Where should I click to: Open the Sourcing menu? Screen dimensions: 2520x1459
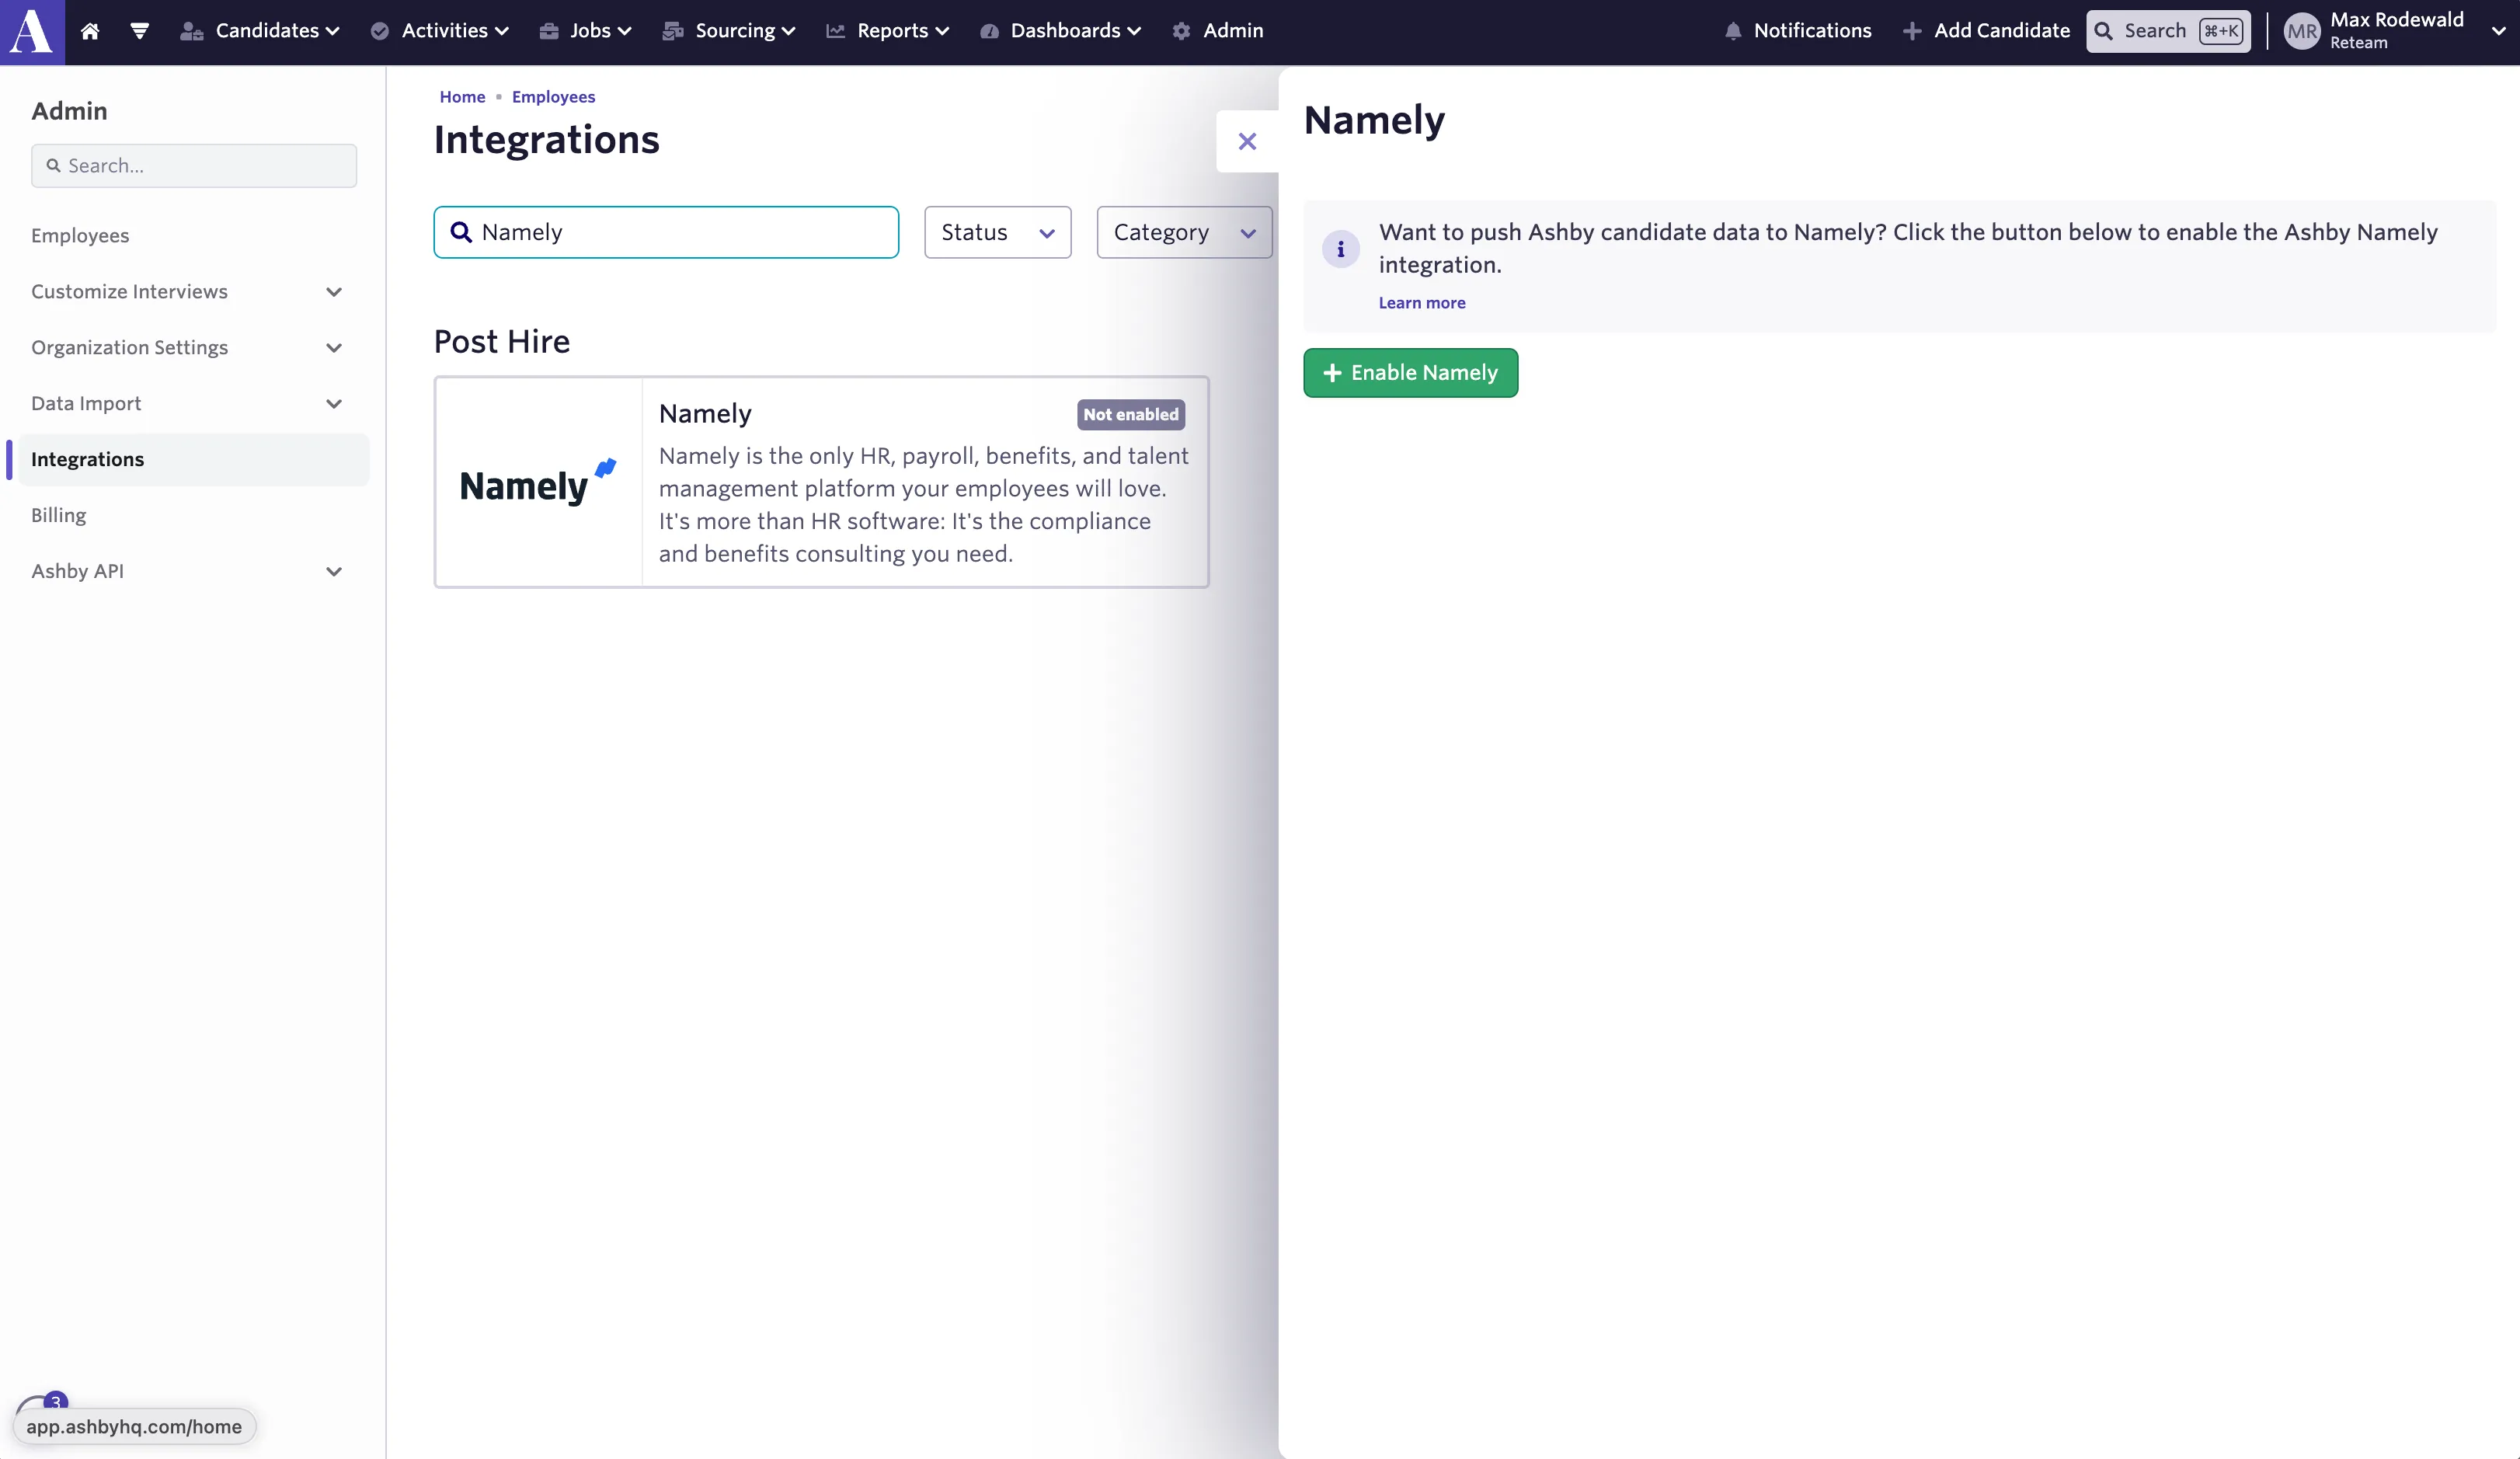tap(729, 31)
